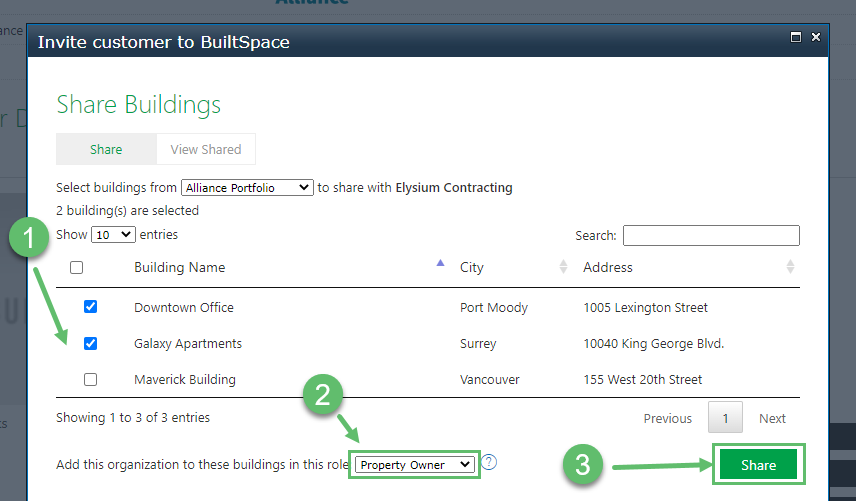The height and width of the screenshot is (501, 856).
Task: Click Address column header text
Action: click(608, 267)
